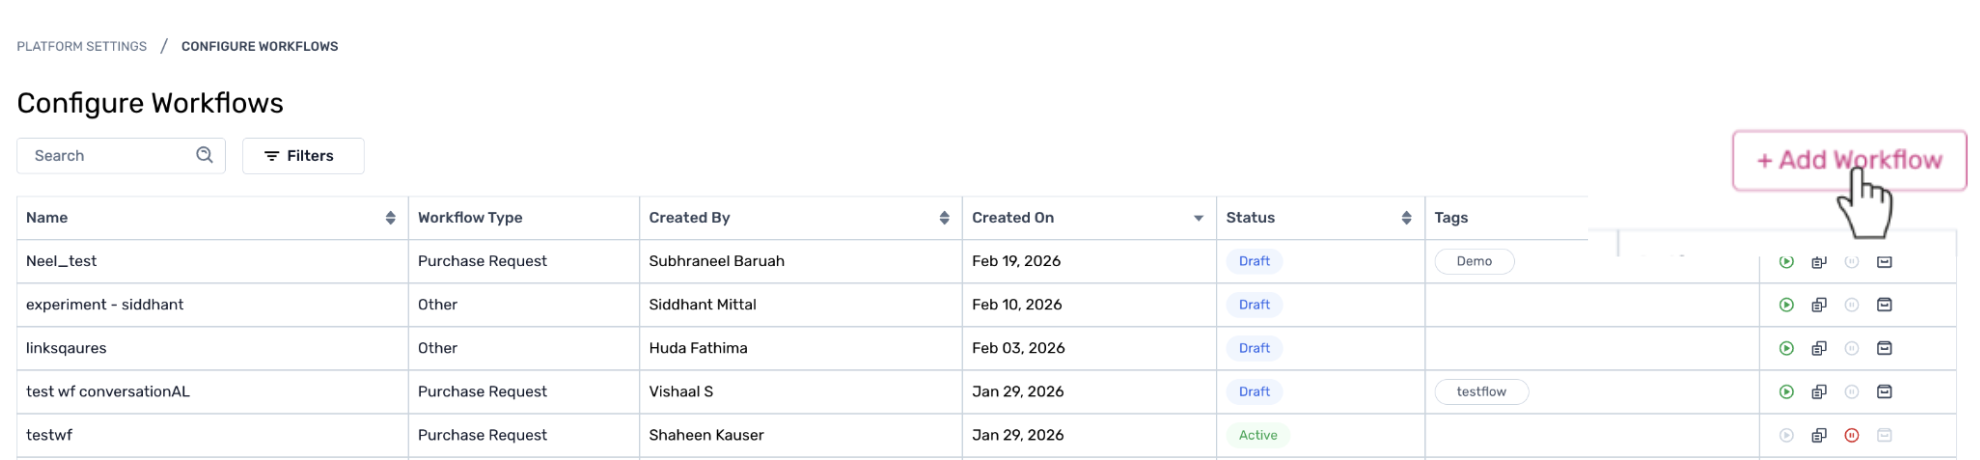The image size is (1980, 460).
Task: Sort workflows by Name column
Action: click(x=390, y=218)
